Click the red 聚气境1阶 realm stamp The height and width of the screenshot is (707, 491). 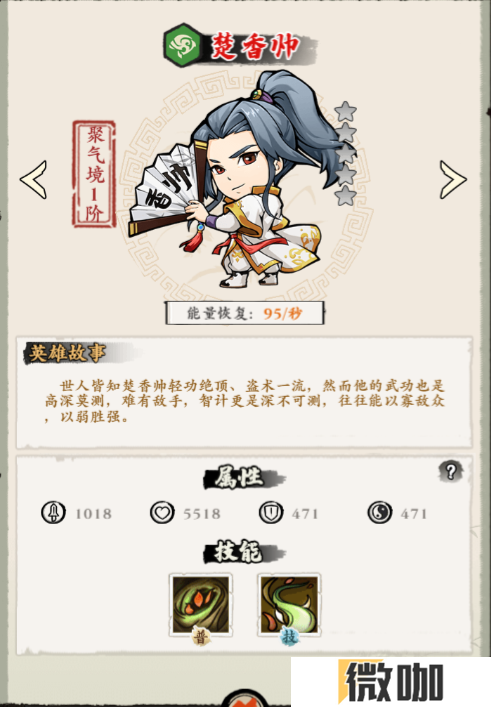pyautogui.click(x=95, y=174)
